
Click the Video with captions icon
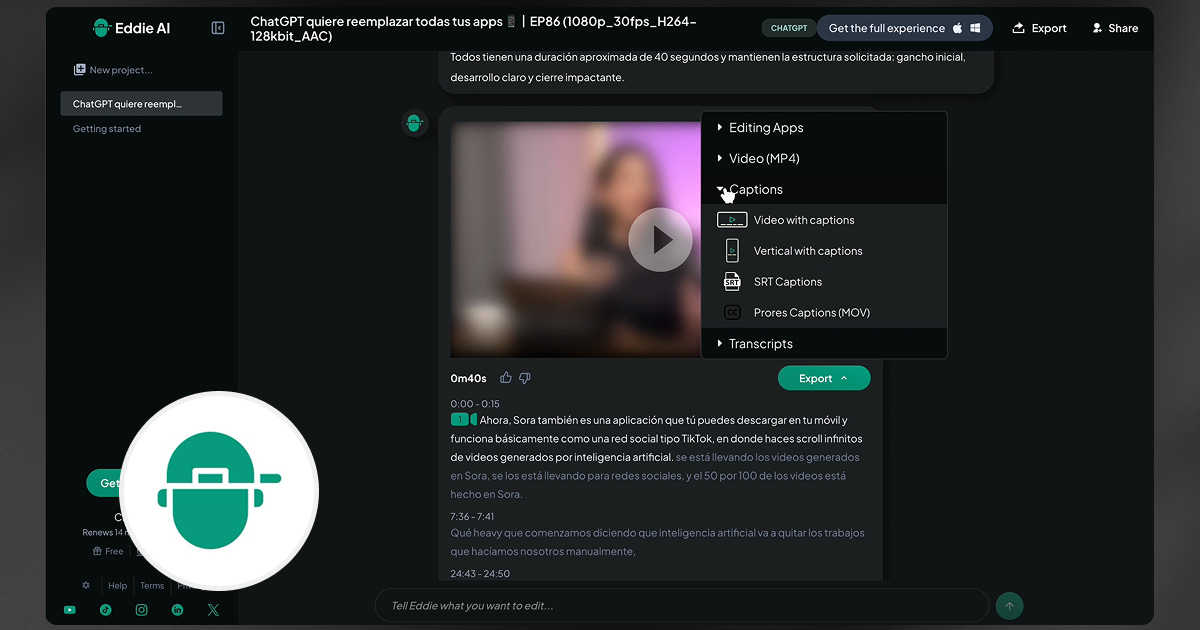pos(732,220)
